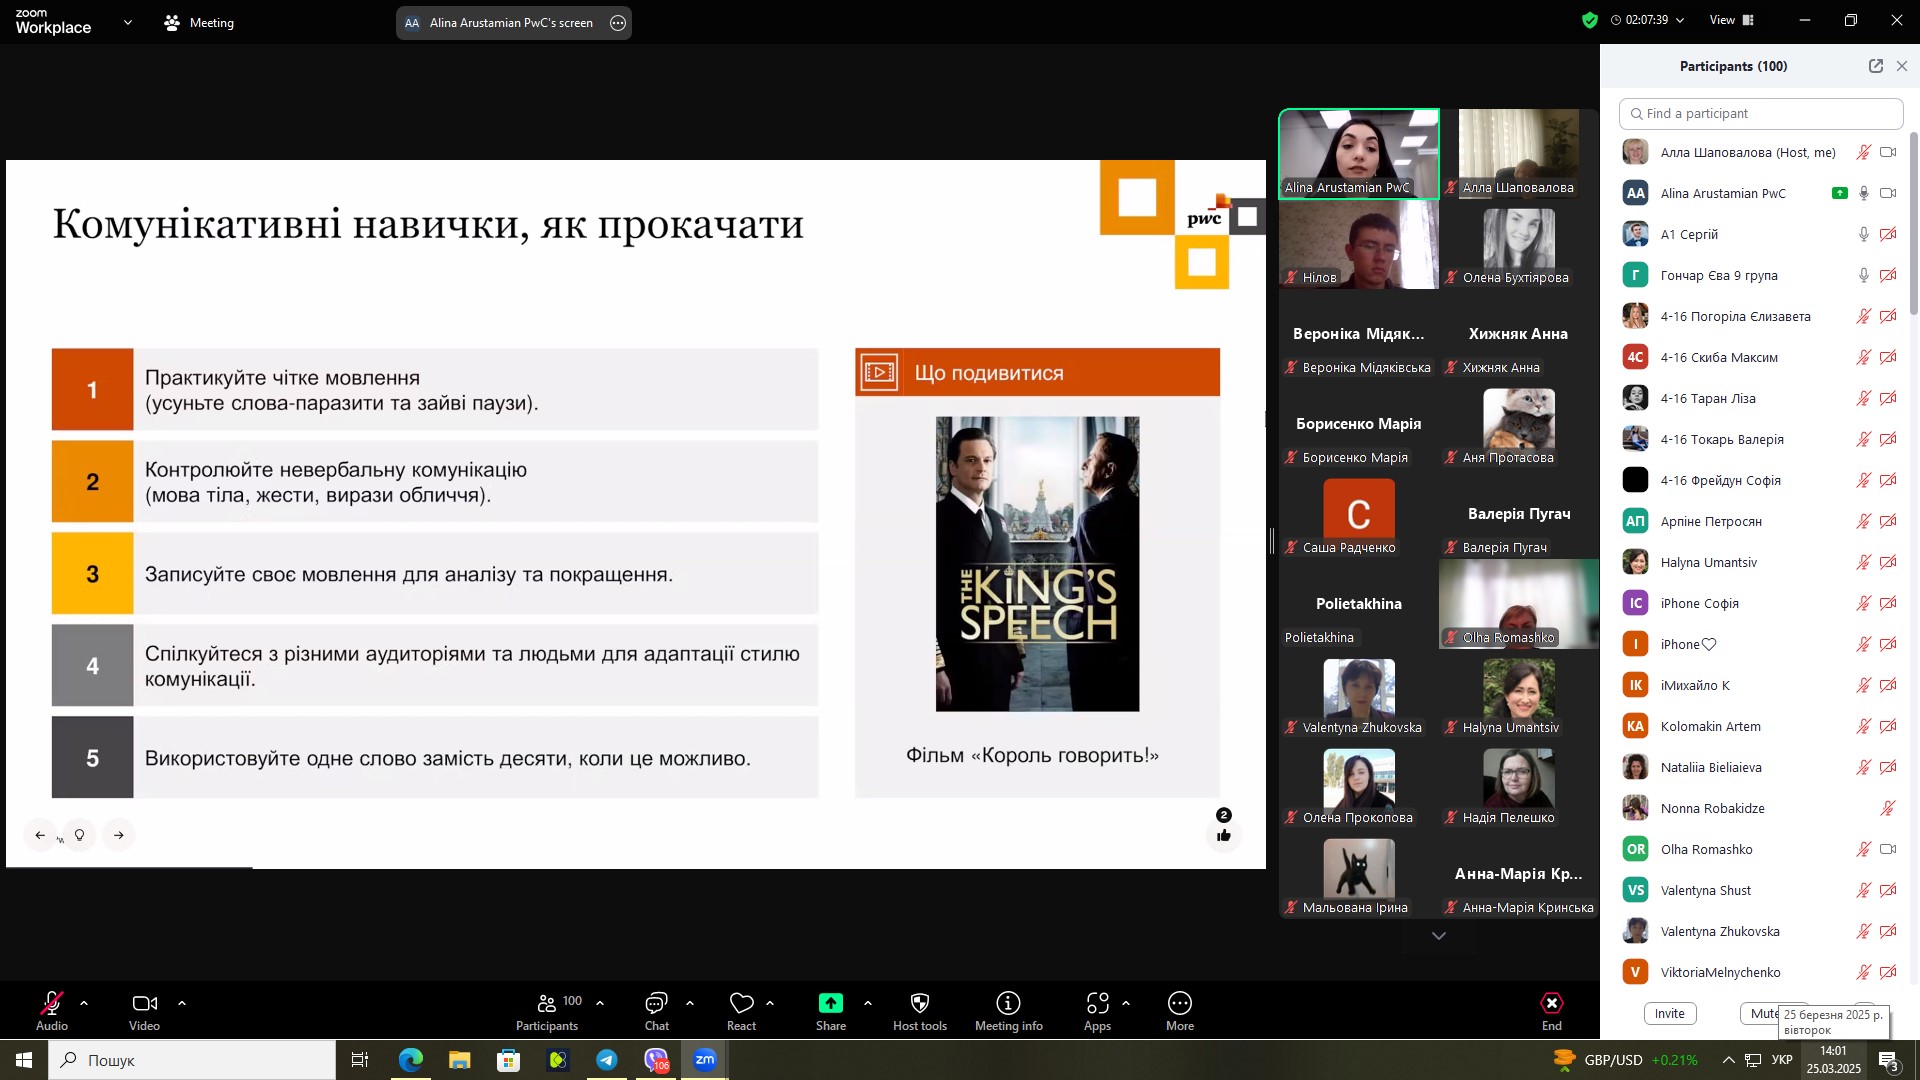The width and height of the screenshot is (1920, 1080).
Task: Toggle mute for 4-16 Скиба Максим
Action: pyautogui.click(x=1863, y=358)
